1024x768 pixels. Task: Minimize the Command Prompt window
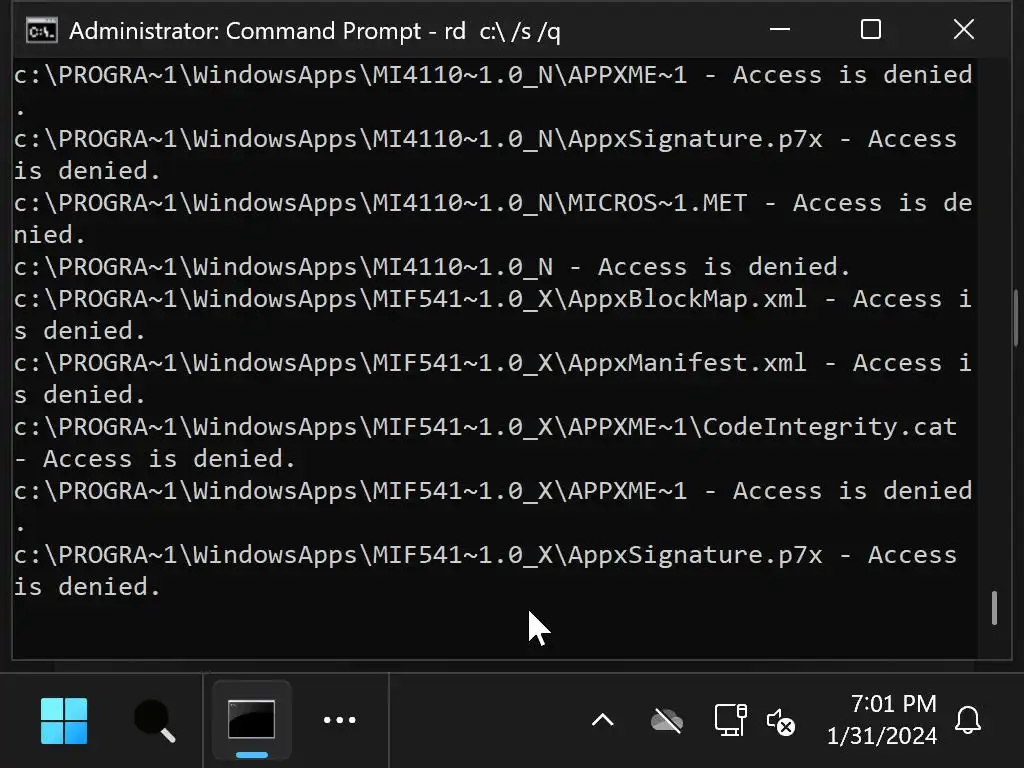tap(778, 30)
